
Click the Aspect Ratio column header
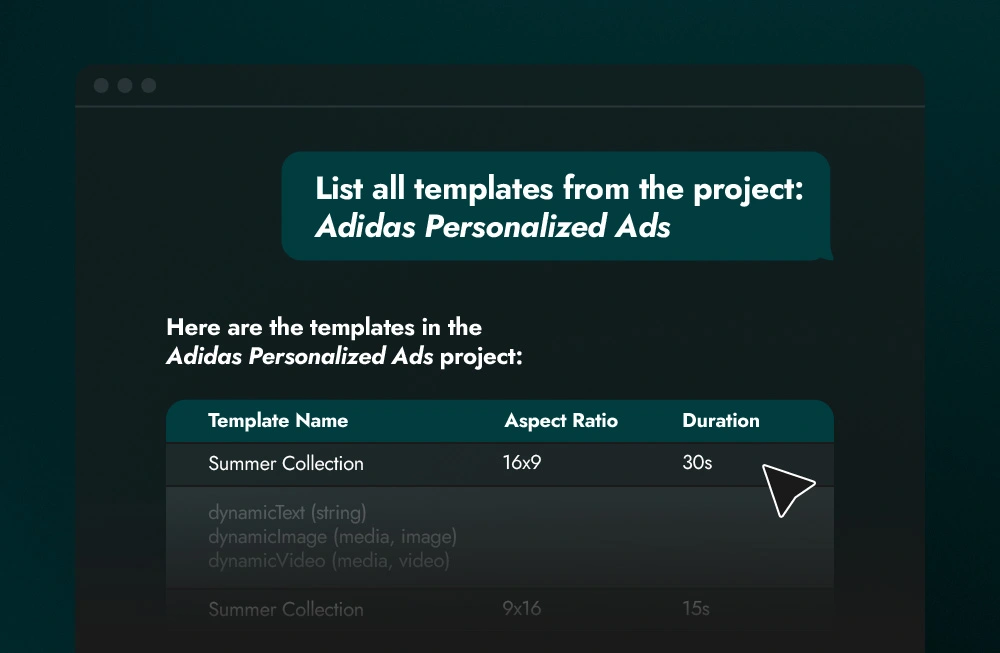(x=561, y=420)
